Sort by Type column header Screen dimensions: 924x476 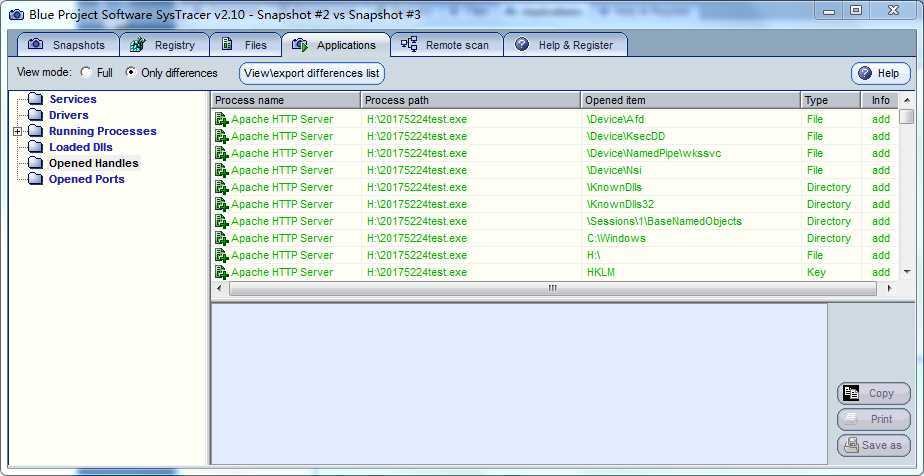pos(831,100)
